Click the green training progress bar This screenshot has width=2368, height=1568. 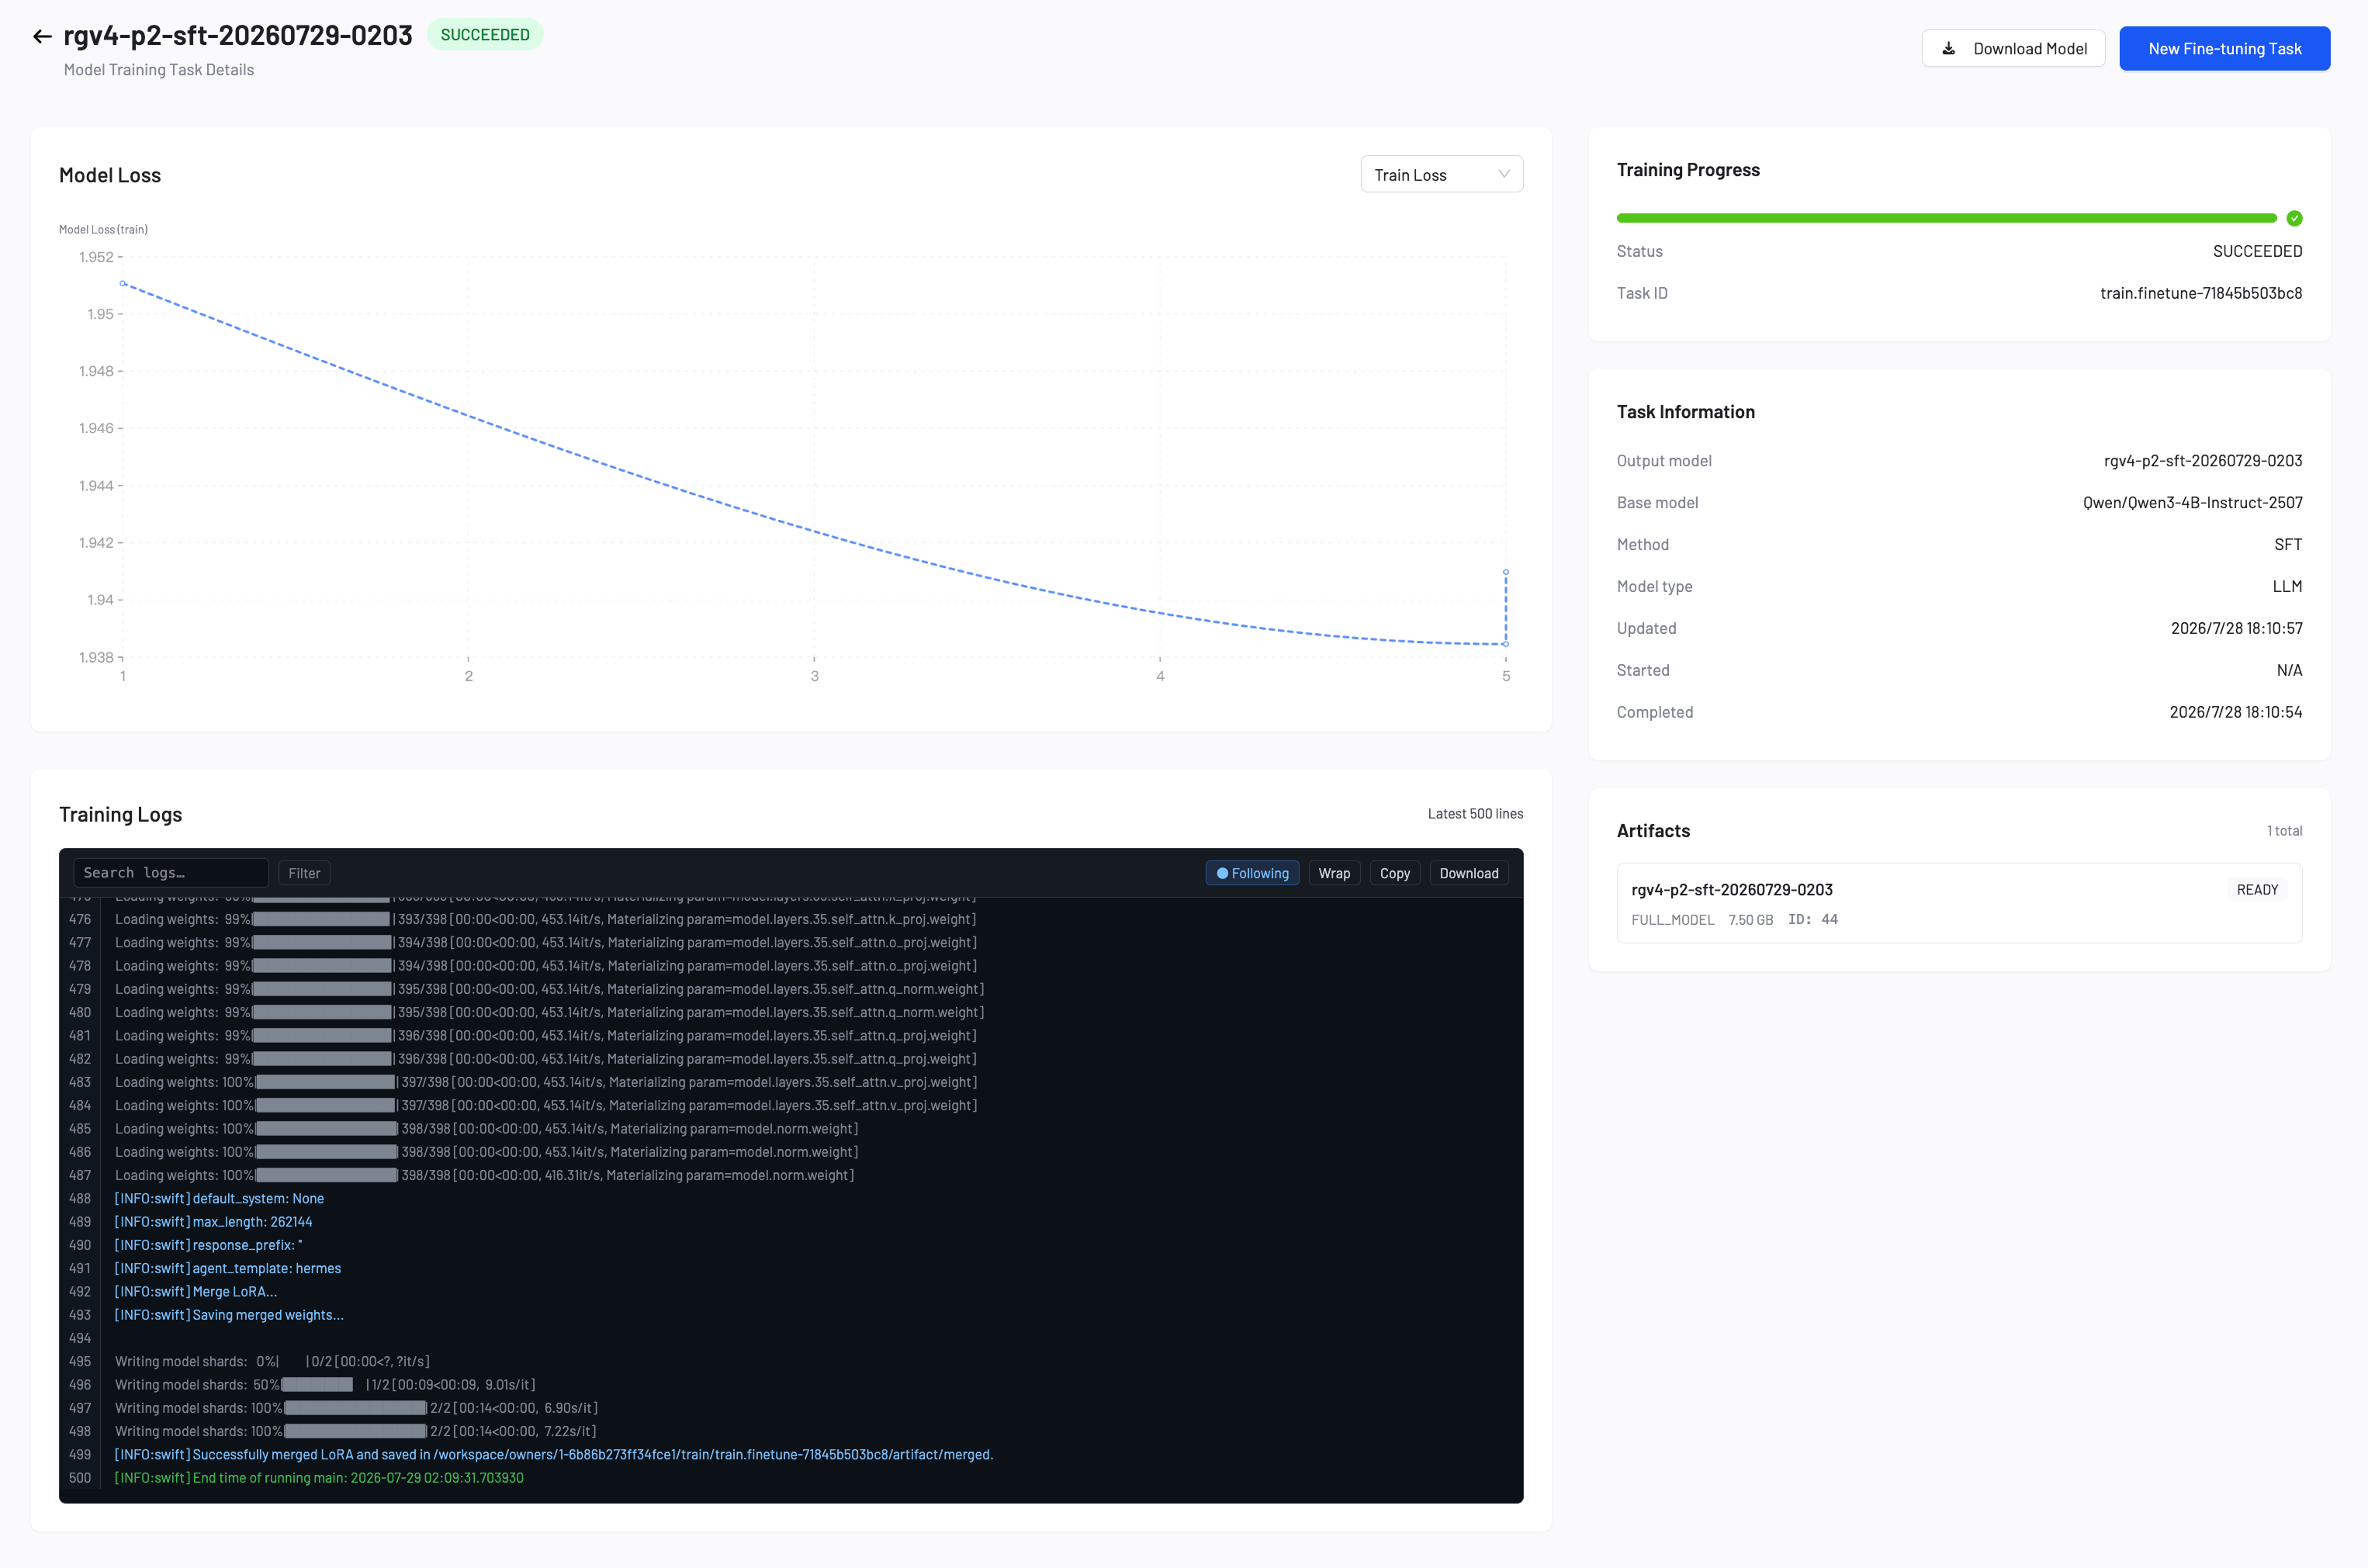click(x=1946, y=218)
